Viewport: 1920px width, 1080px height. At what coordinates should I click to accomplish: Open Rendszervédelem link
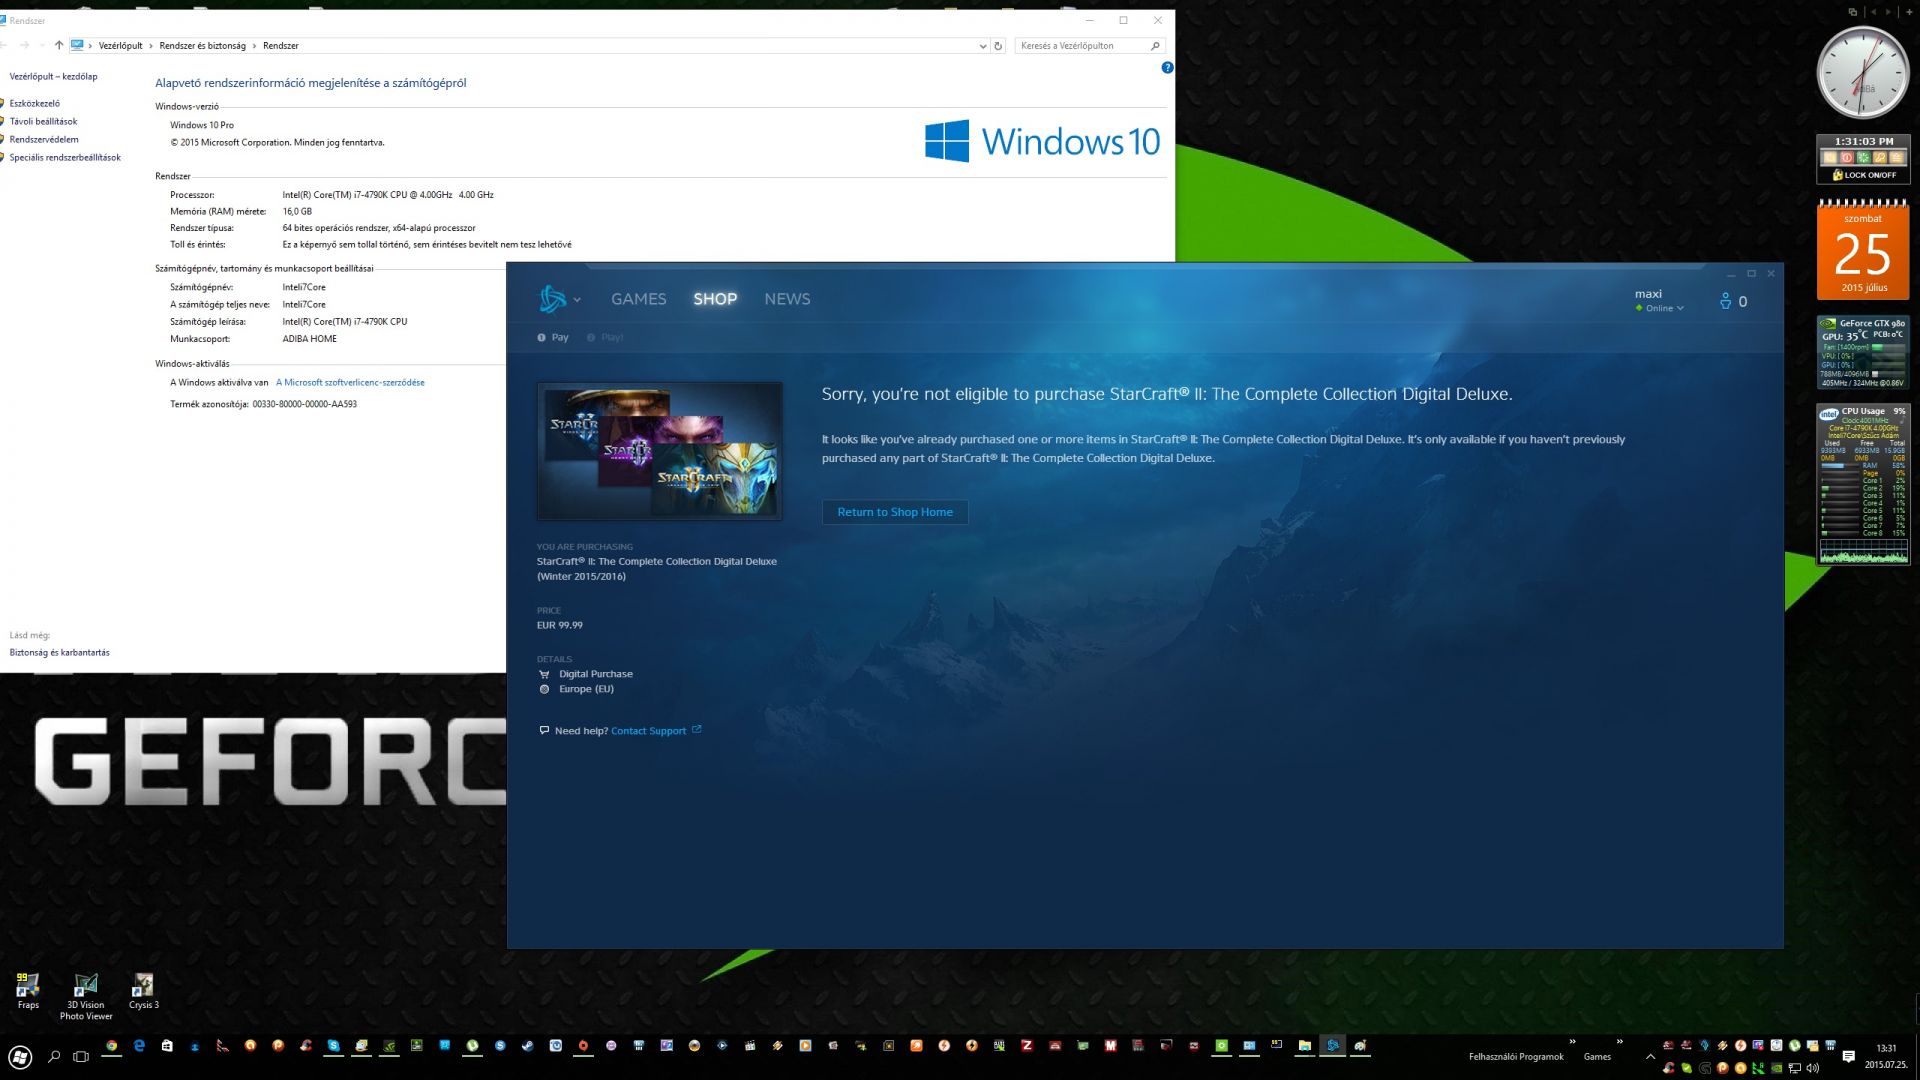click(x=44, y=139)
